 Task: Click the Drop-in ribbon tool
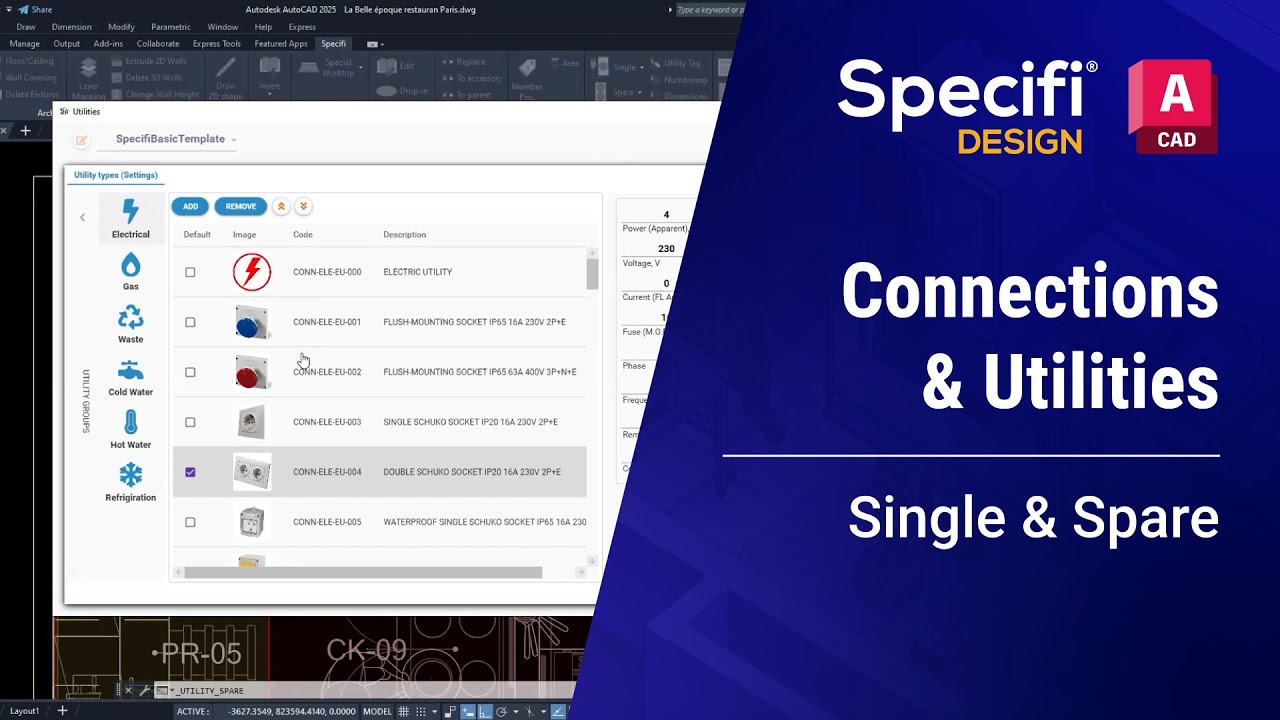(x=401, y=91)
